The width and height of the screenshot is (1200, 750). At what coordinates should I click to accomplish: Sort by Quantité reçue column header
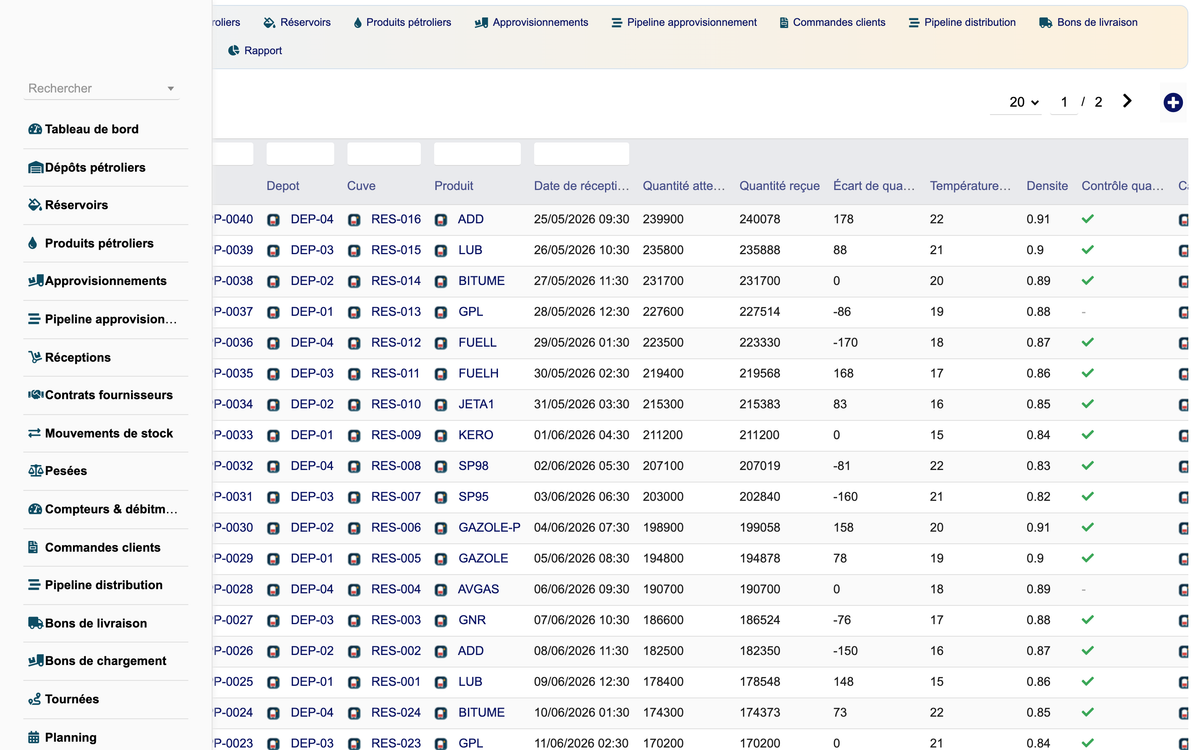click(779, 186)
